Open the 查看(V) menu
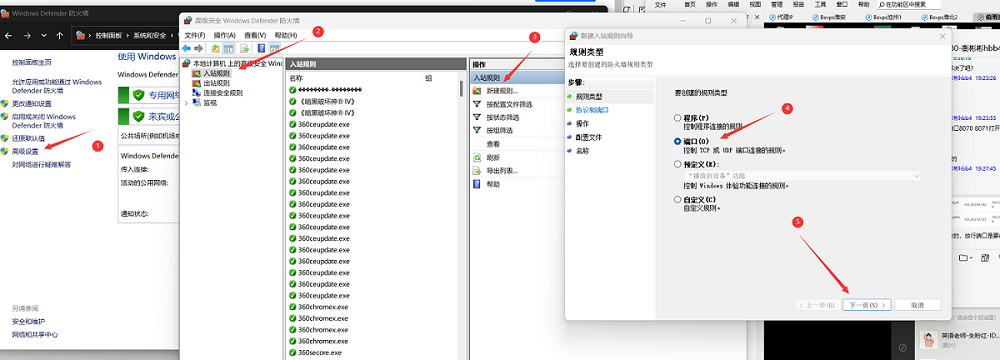This screenshot has height=360, width=1000. coord(255,35)
